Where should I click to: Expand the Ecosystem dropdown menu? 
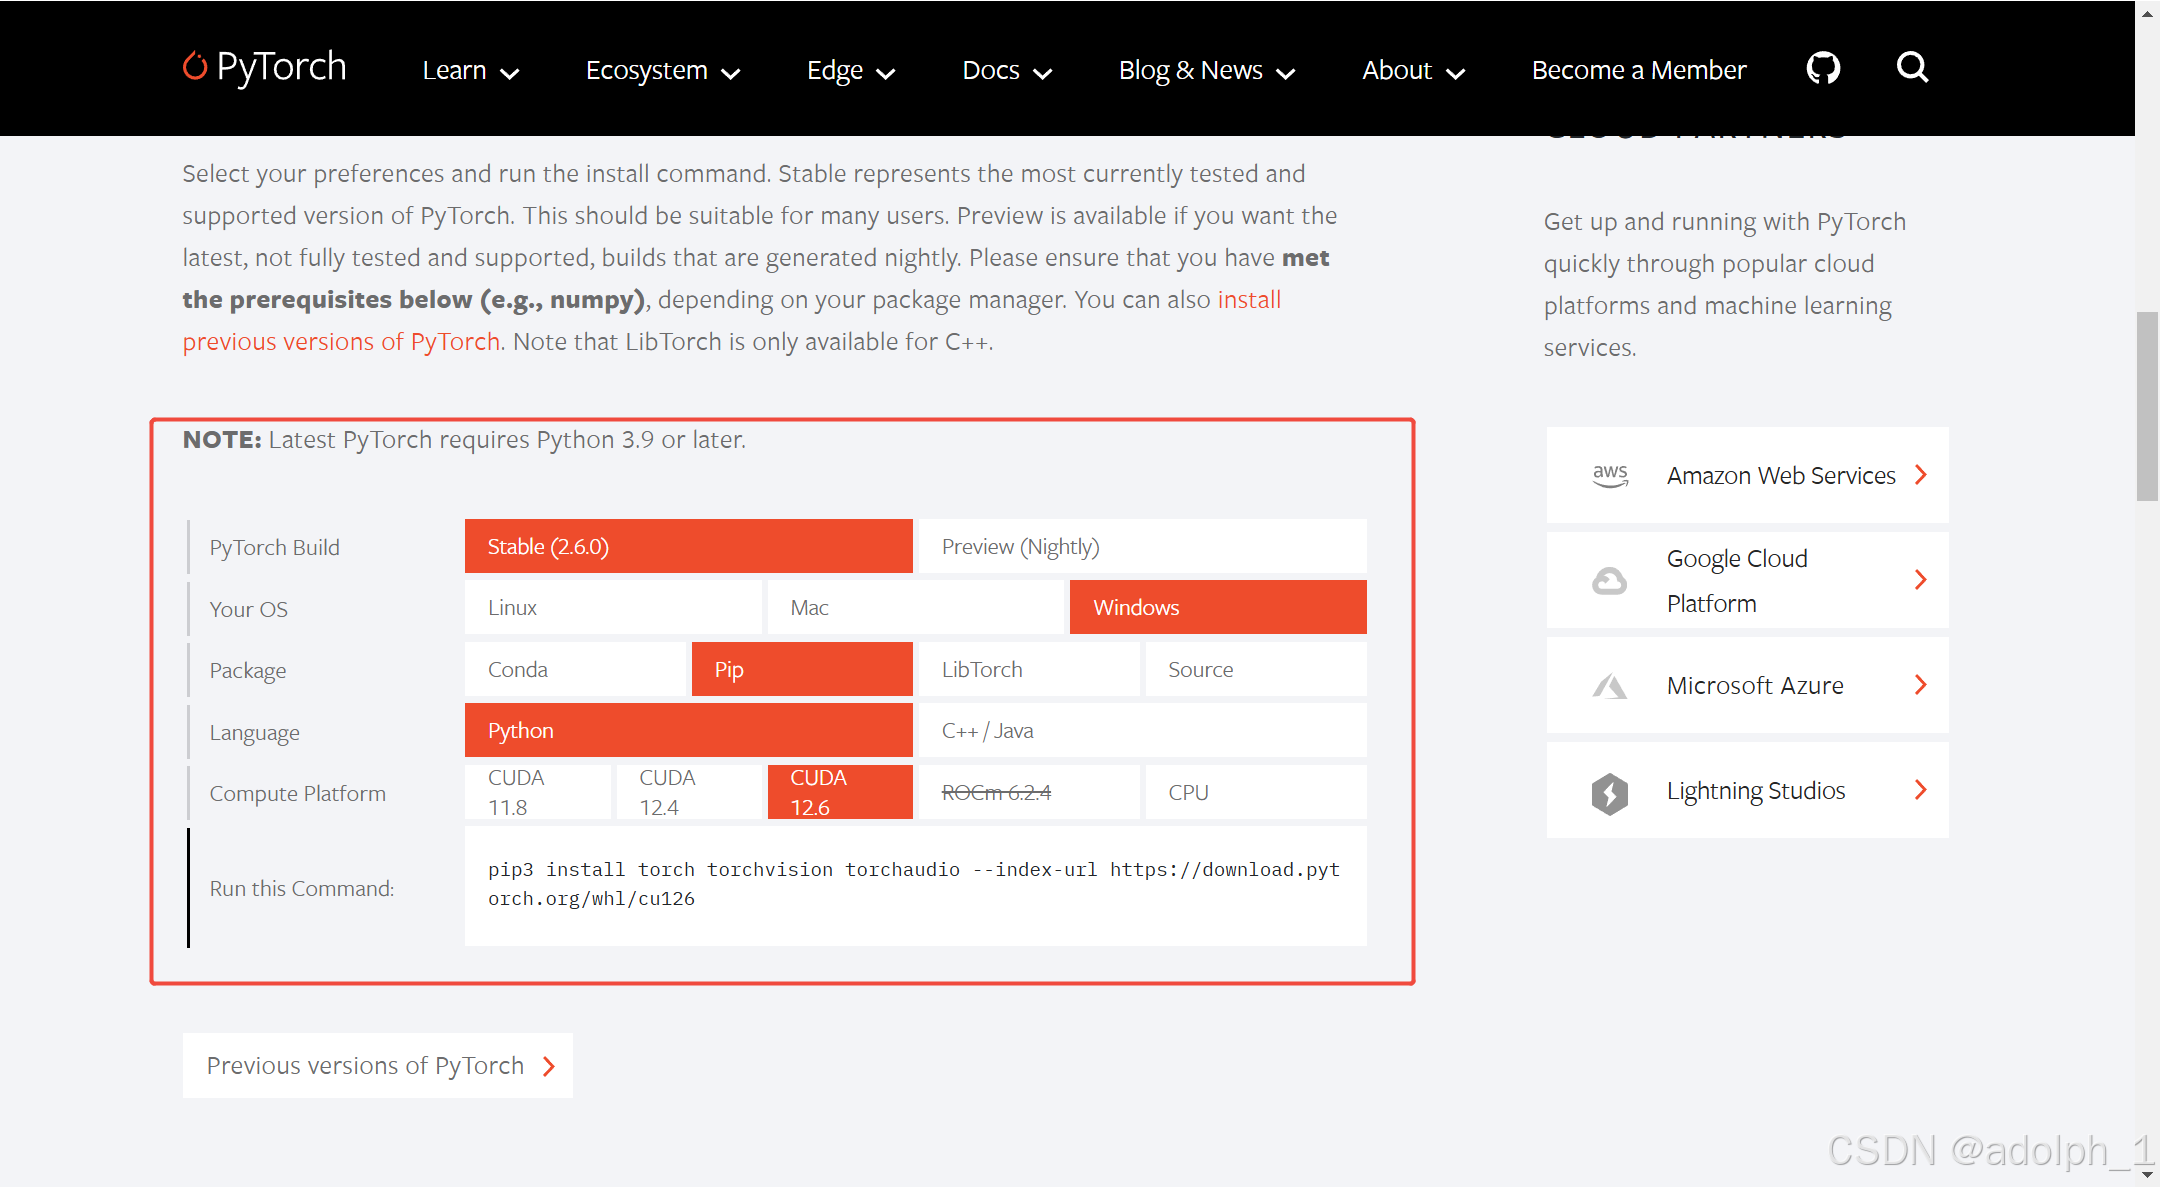[662, 70]
